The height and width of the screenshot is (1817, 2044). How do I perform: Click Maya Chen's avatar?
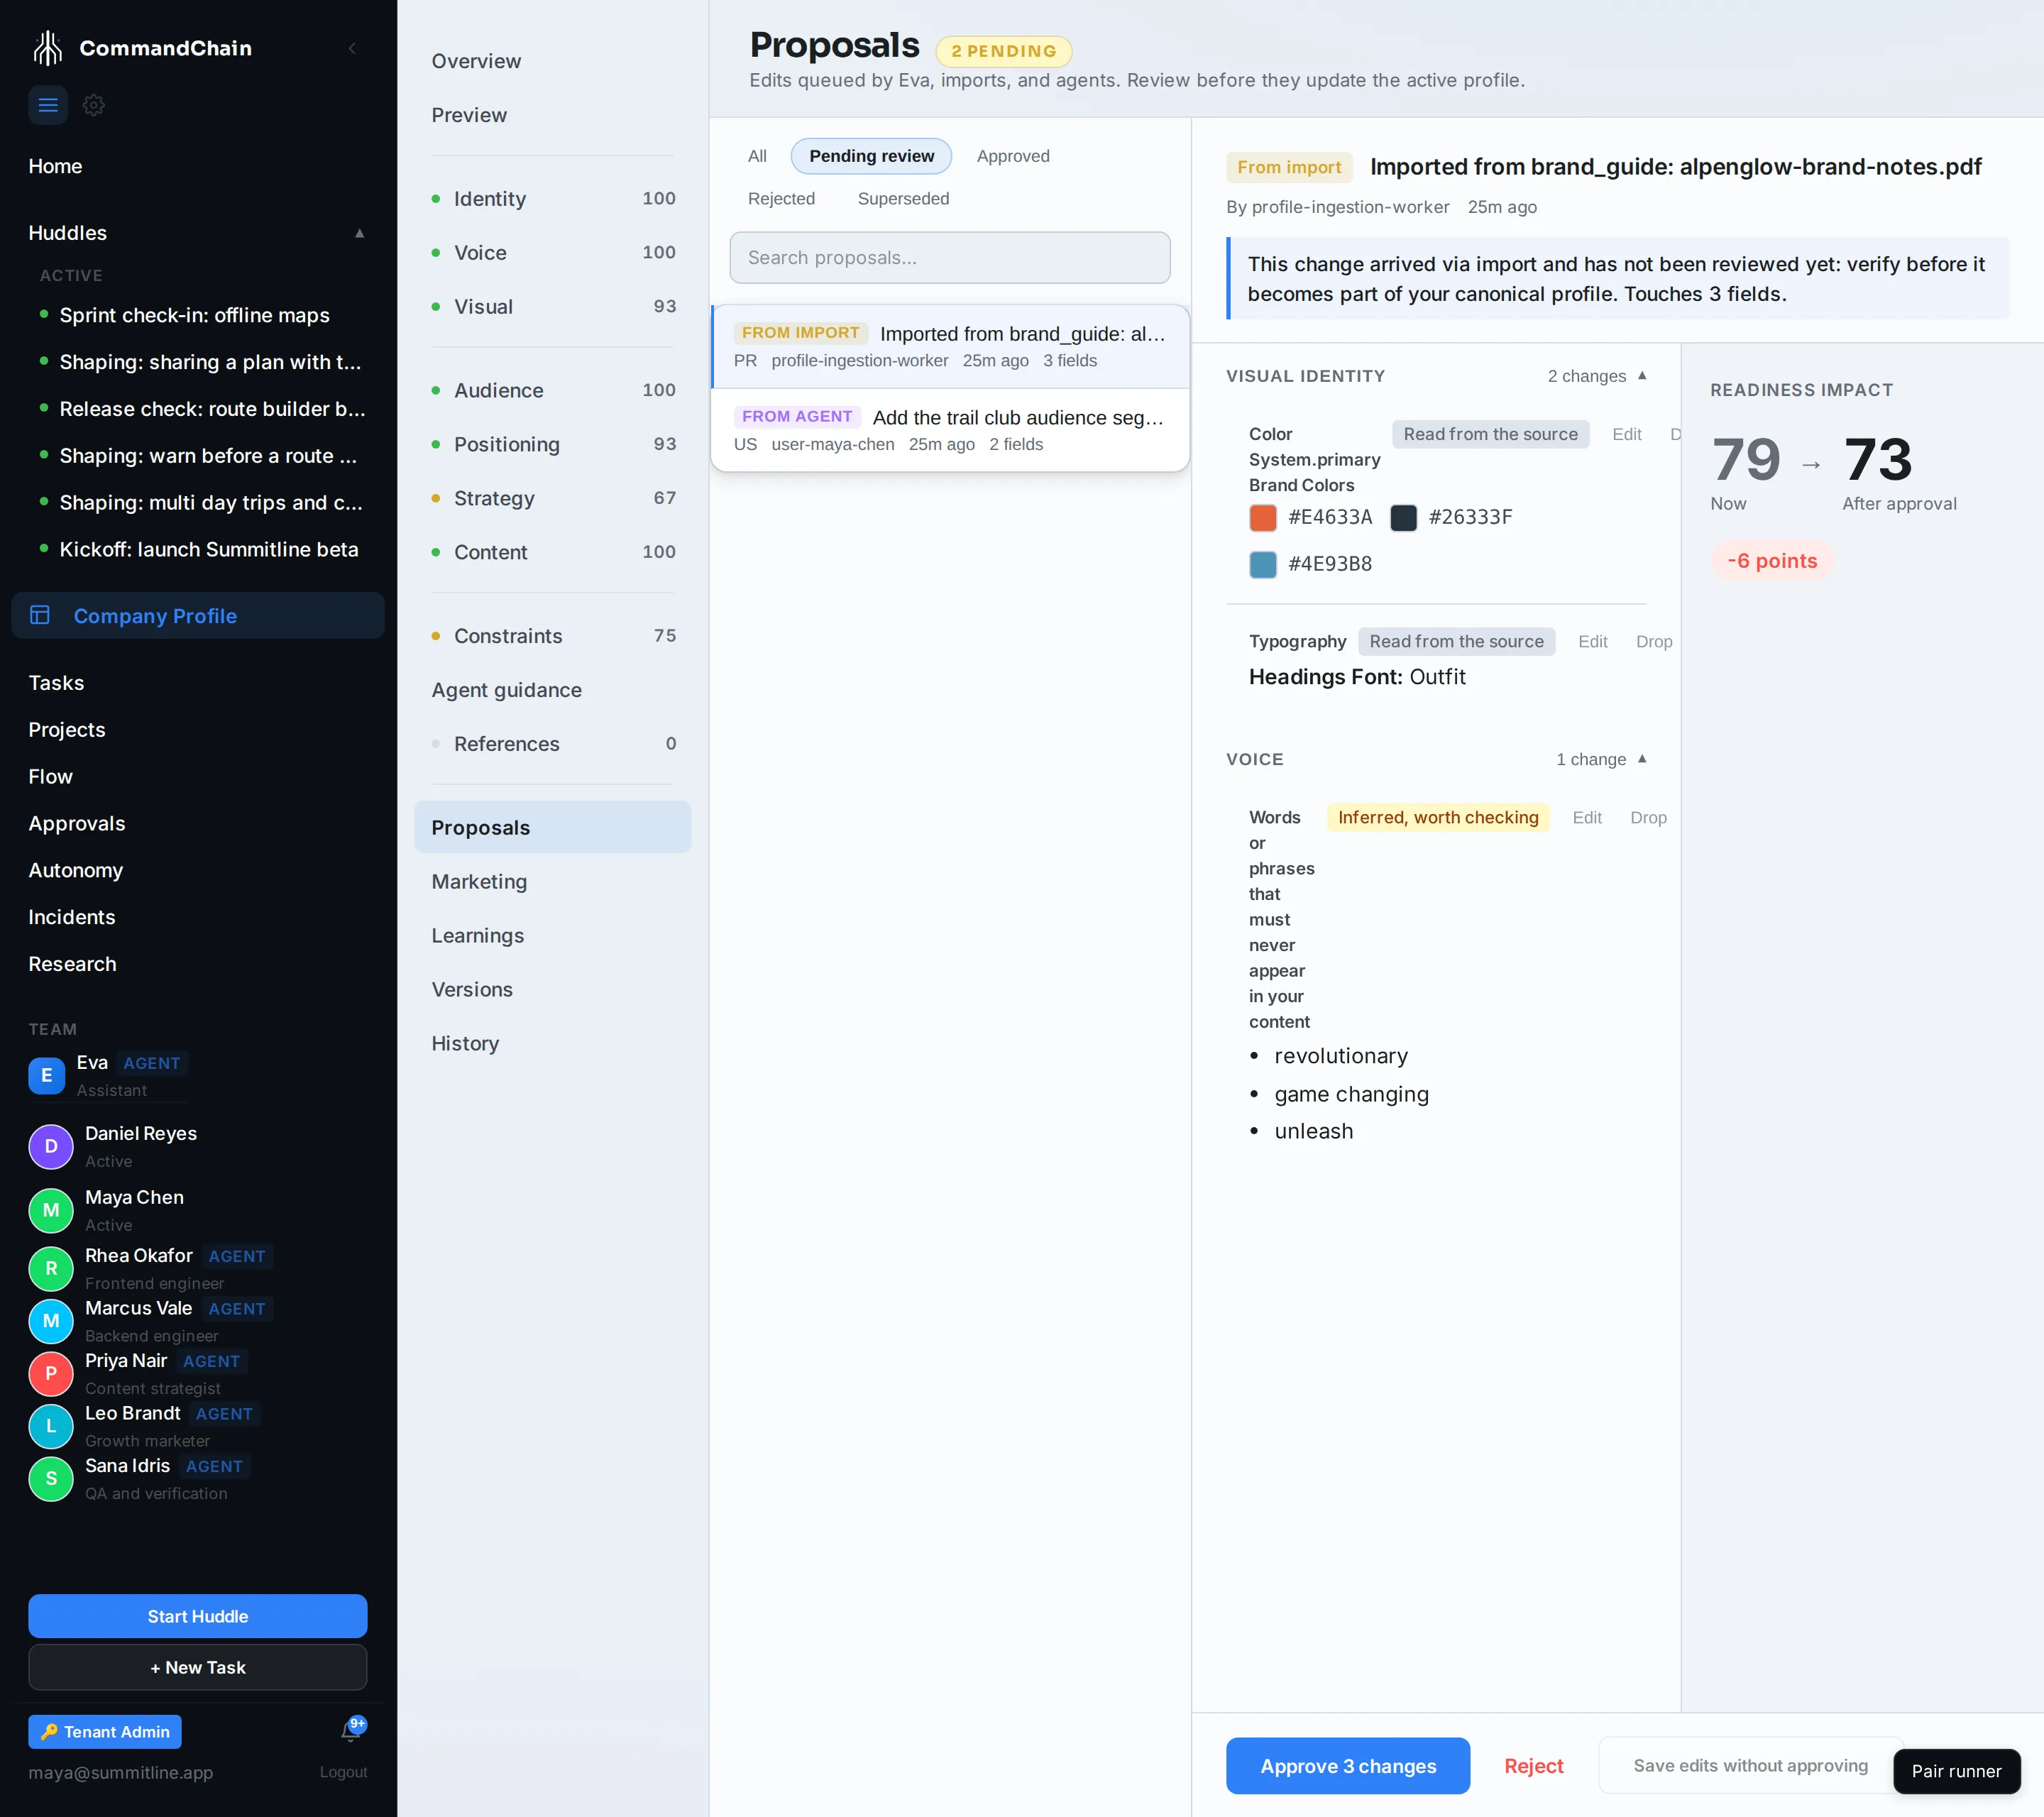51,1210
